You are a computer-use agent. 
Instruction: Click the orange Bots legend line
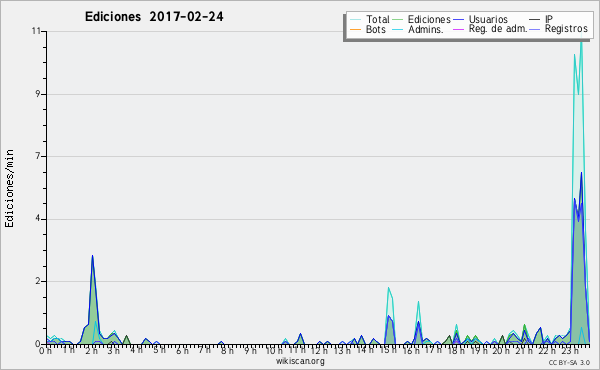tap(355, 29)
